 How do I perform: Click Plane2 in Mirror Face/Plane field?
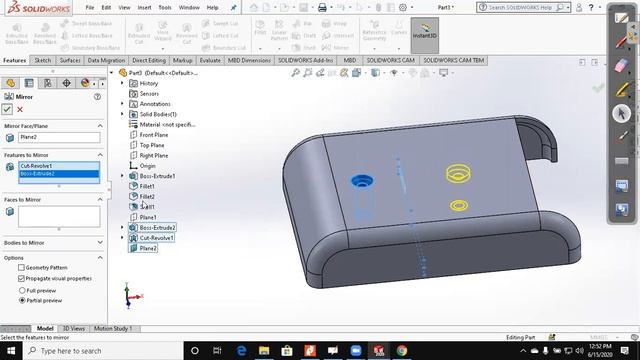pyautogui.click(x=59, y=137)
